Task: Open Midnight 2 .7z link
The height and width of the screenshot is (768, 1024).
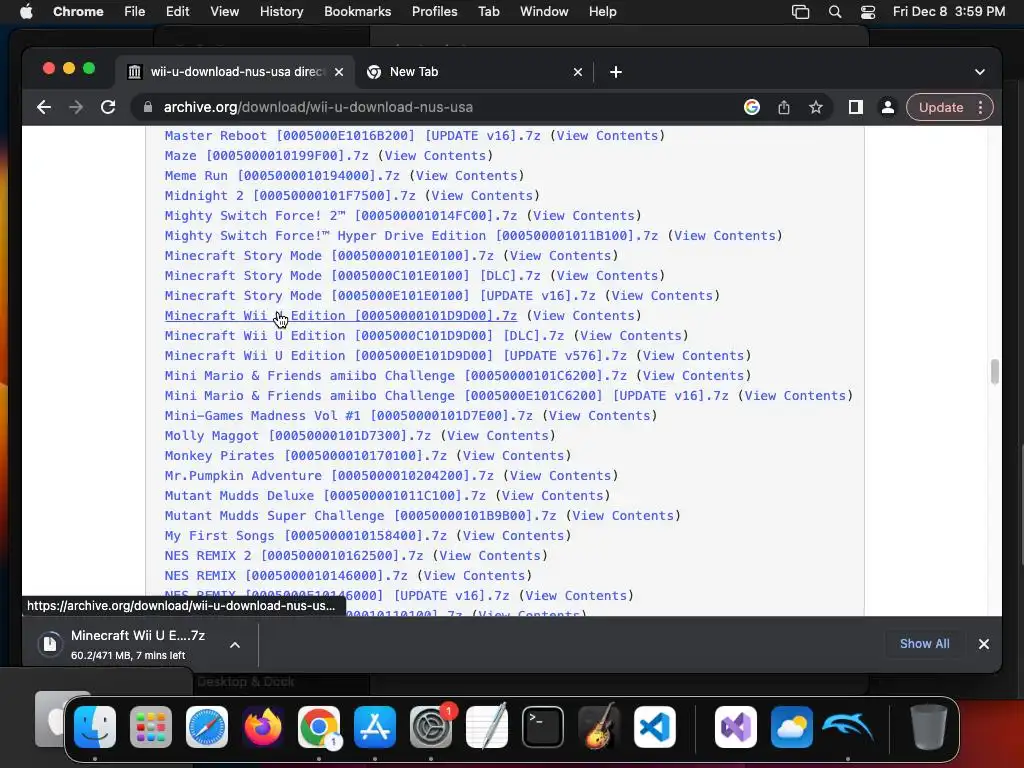Action: pos(290,195)
